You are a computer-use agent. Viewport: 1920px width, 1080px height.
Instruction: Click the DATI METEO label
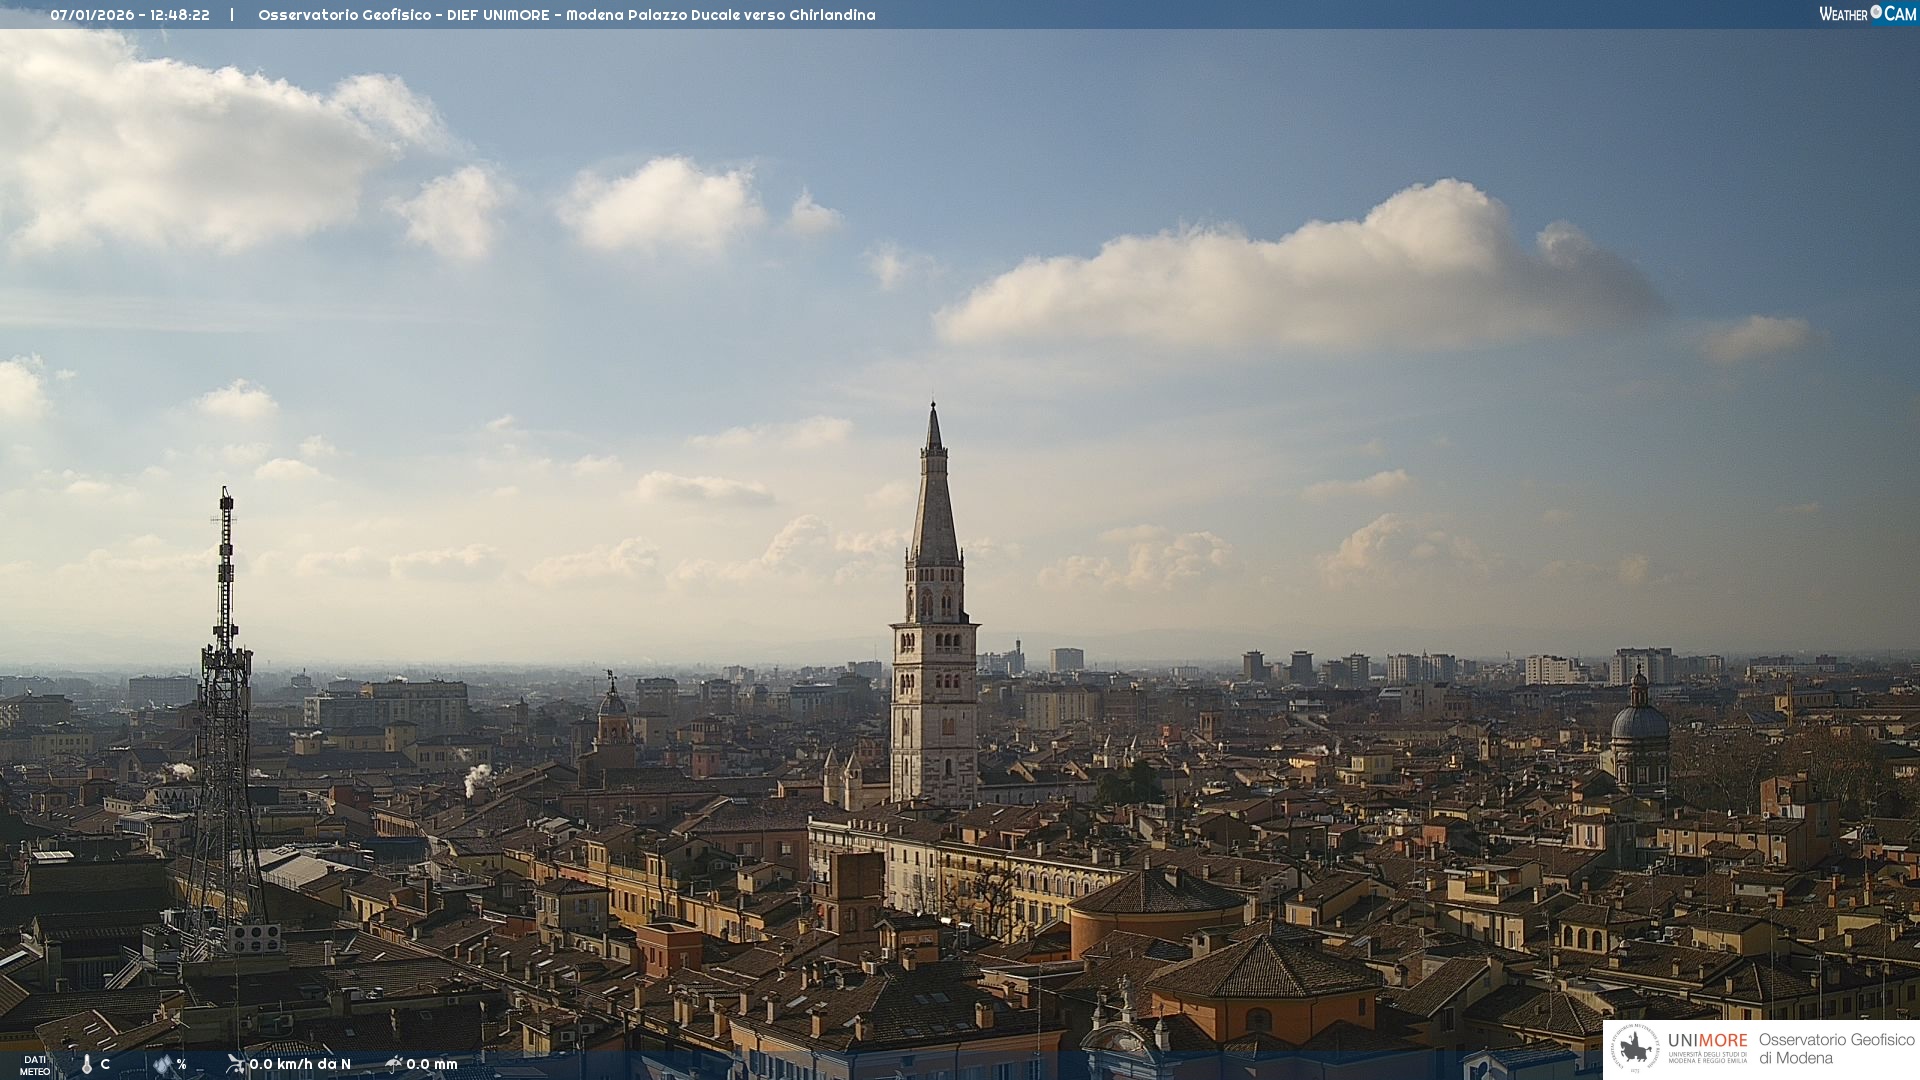click(35, 1065)
